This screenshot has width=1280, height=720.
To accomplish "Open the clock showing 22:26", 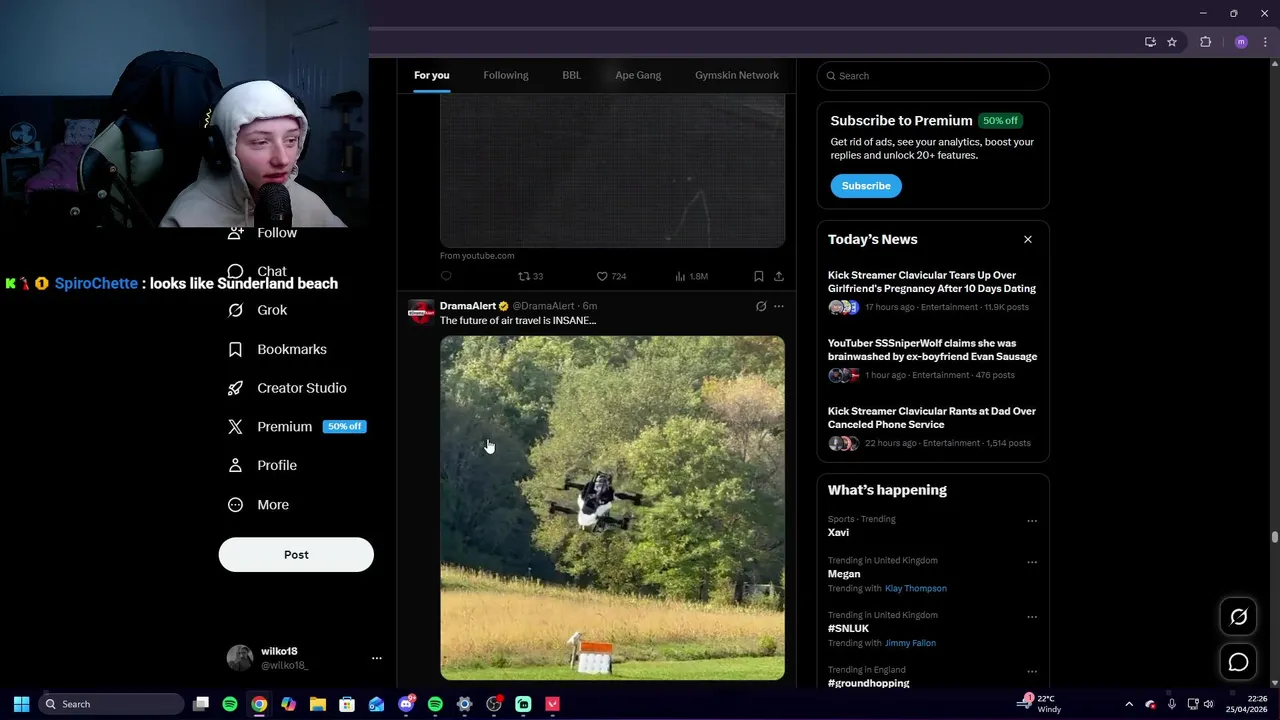I will (1249, 704).
